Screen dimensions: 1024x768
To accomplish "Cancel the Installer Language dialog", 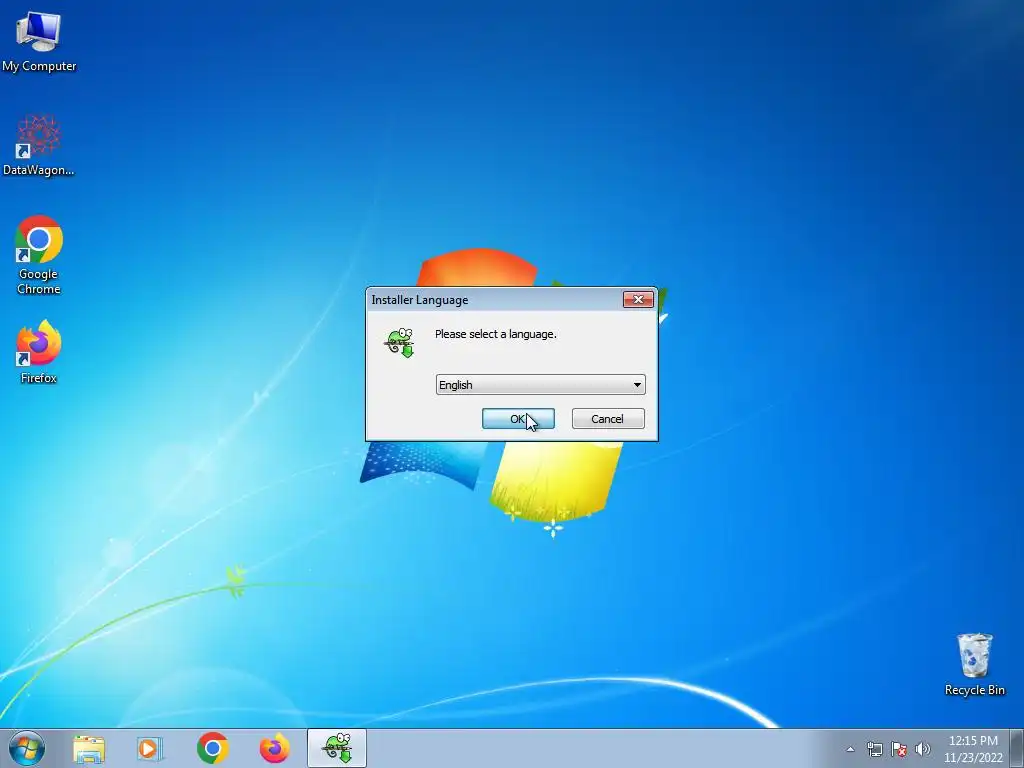I will pyautogui.click(x=608, y=419).
